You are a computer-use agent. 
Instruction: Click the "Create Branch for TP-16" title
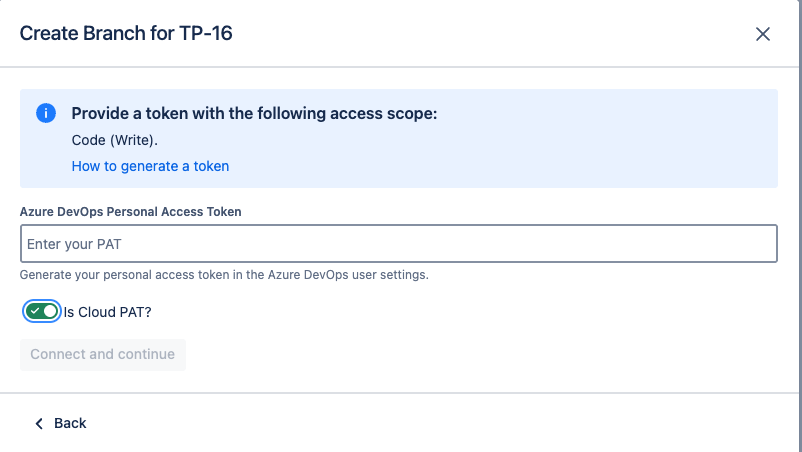pos(126,34)
